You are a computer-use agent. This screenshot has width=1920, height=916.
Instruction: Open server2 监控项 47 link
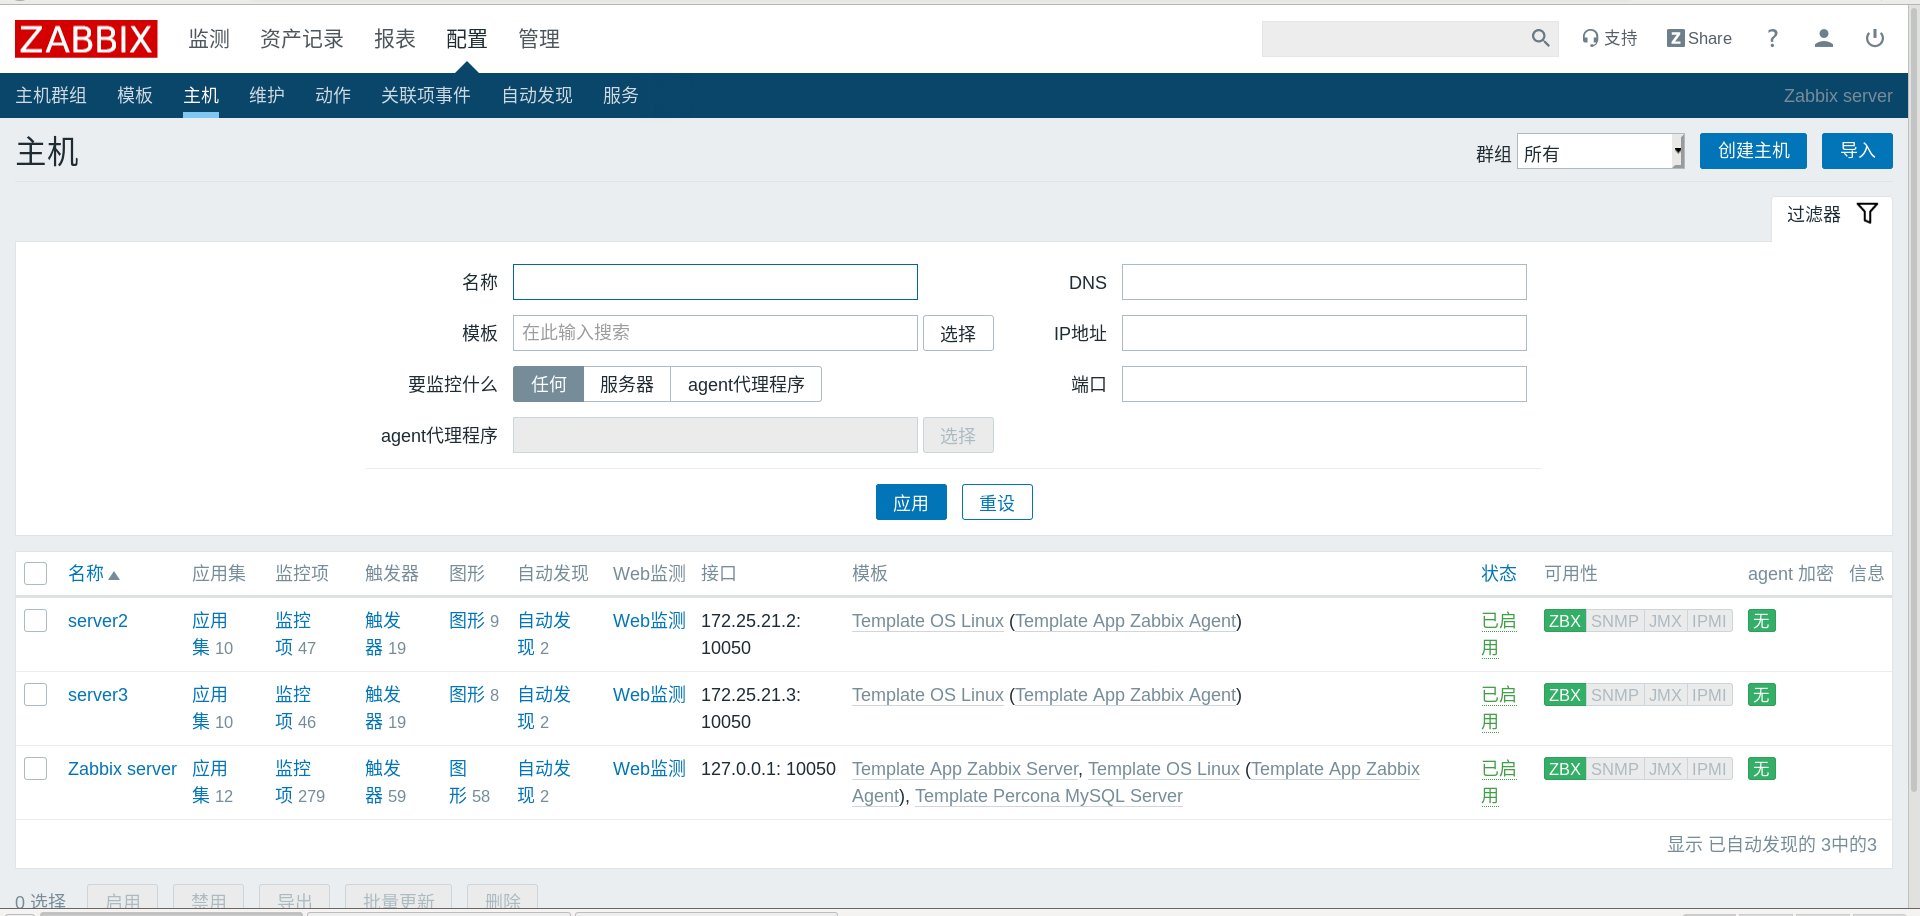(x=294, y=634)
